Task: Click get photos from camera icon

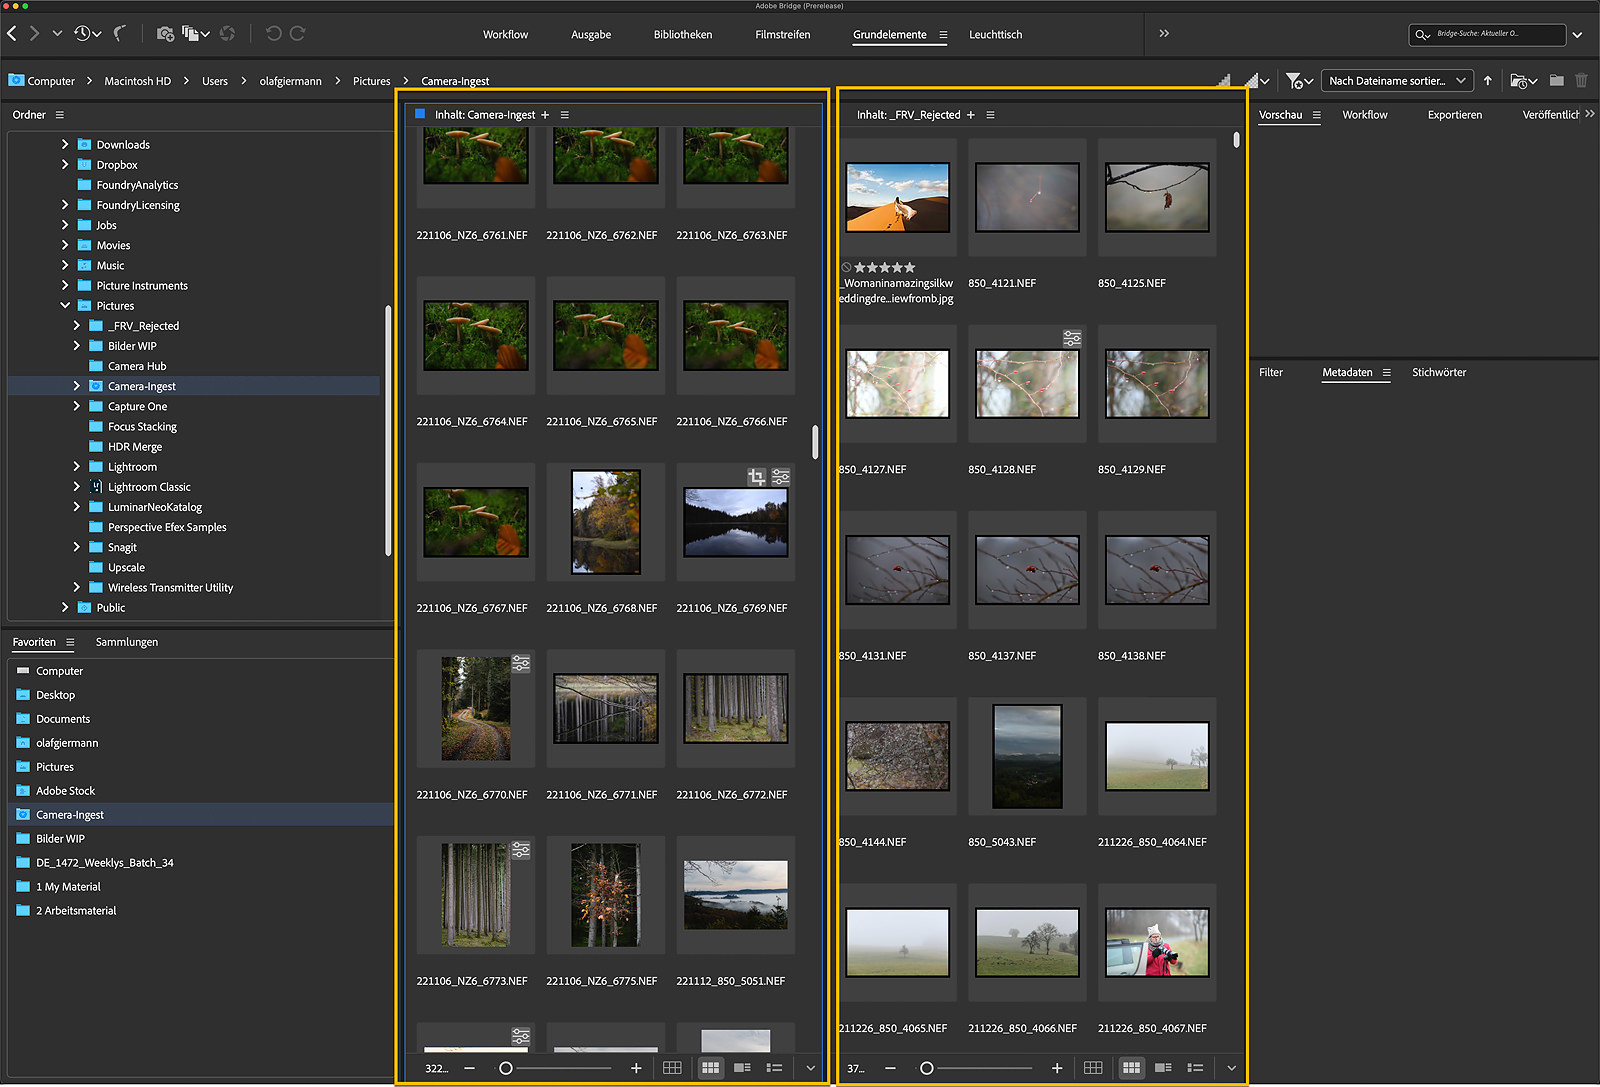Action: pos(165,34)
